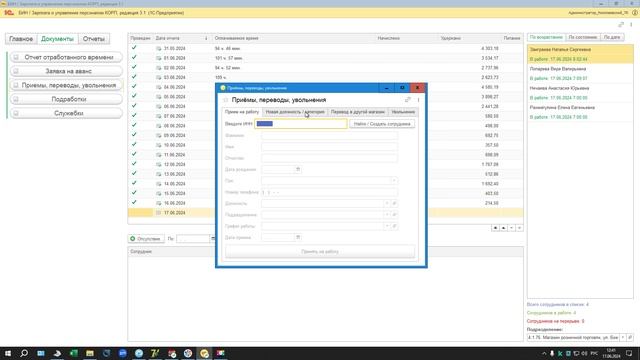Screen dimensions: 640x360
Task: Move up with list navigation arrow
Action: 504,228
